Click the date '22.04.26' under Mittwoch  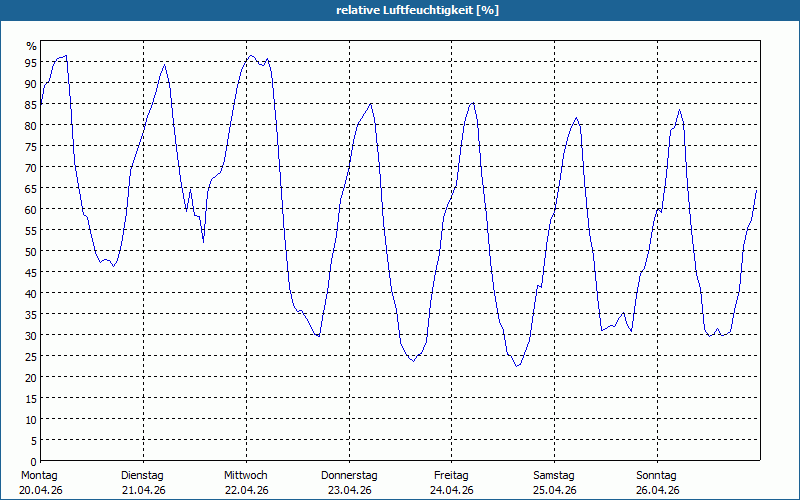point(246,490)
